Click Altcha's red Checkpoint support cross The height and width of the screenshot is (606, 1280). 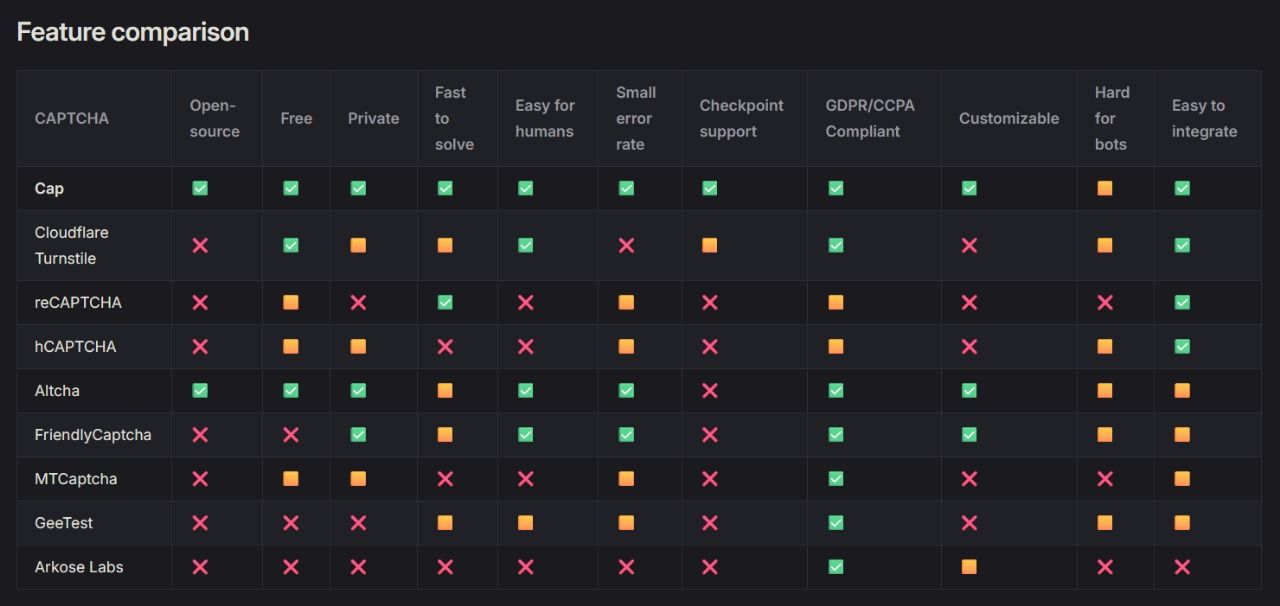709,390
